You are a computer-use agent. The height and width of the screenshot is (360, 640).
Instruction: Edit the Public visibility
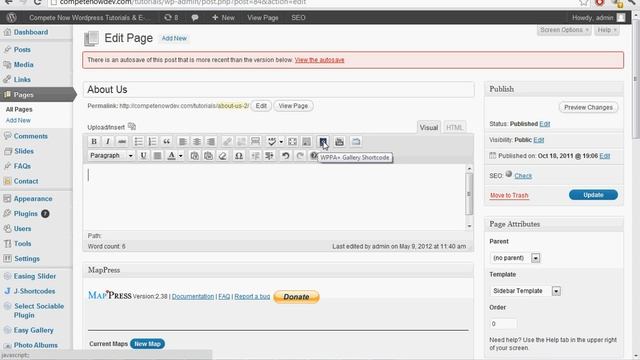tap(538, 140)
